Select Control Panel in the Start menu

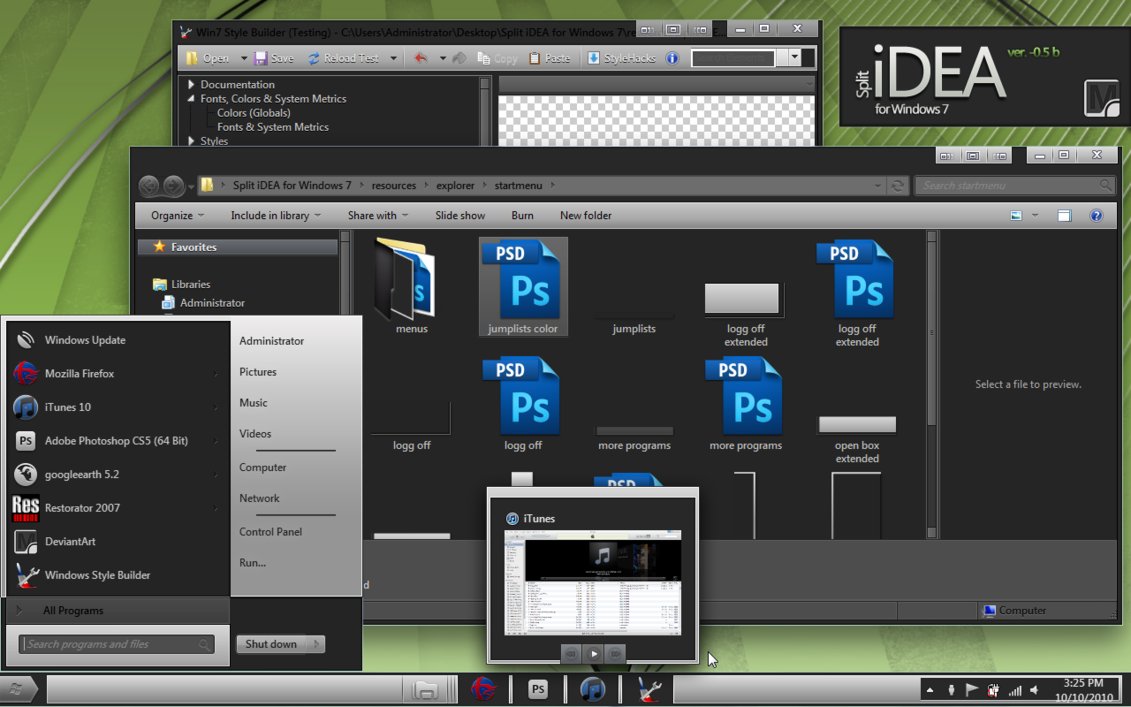[x=270, y=532]
